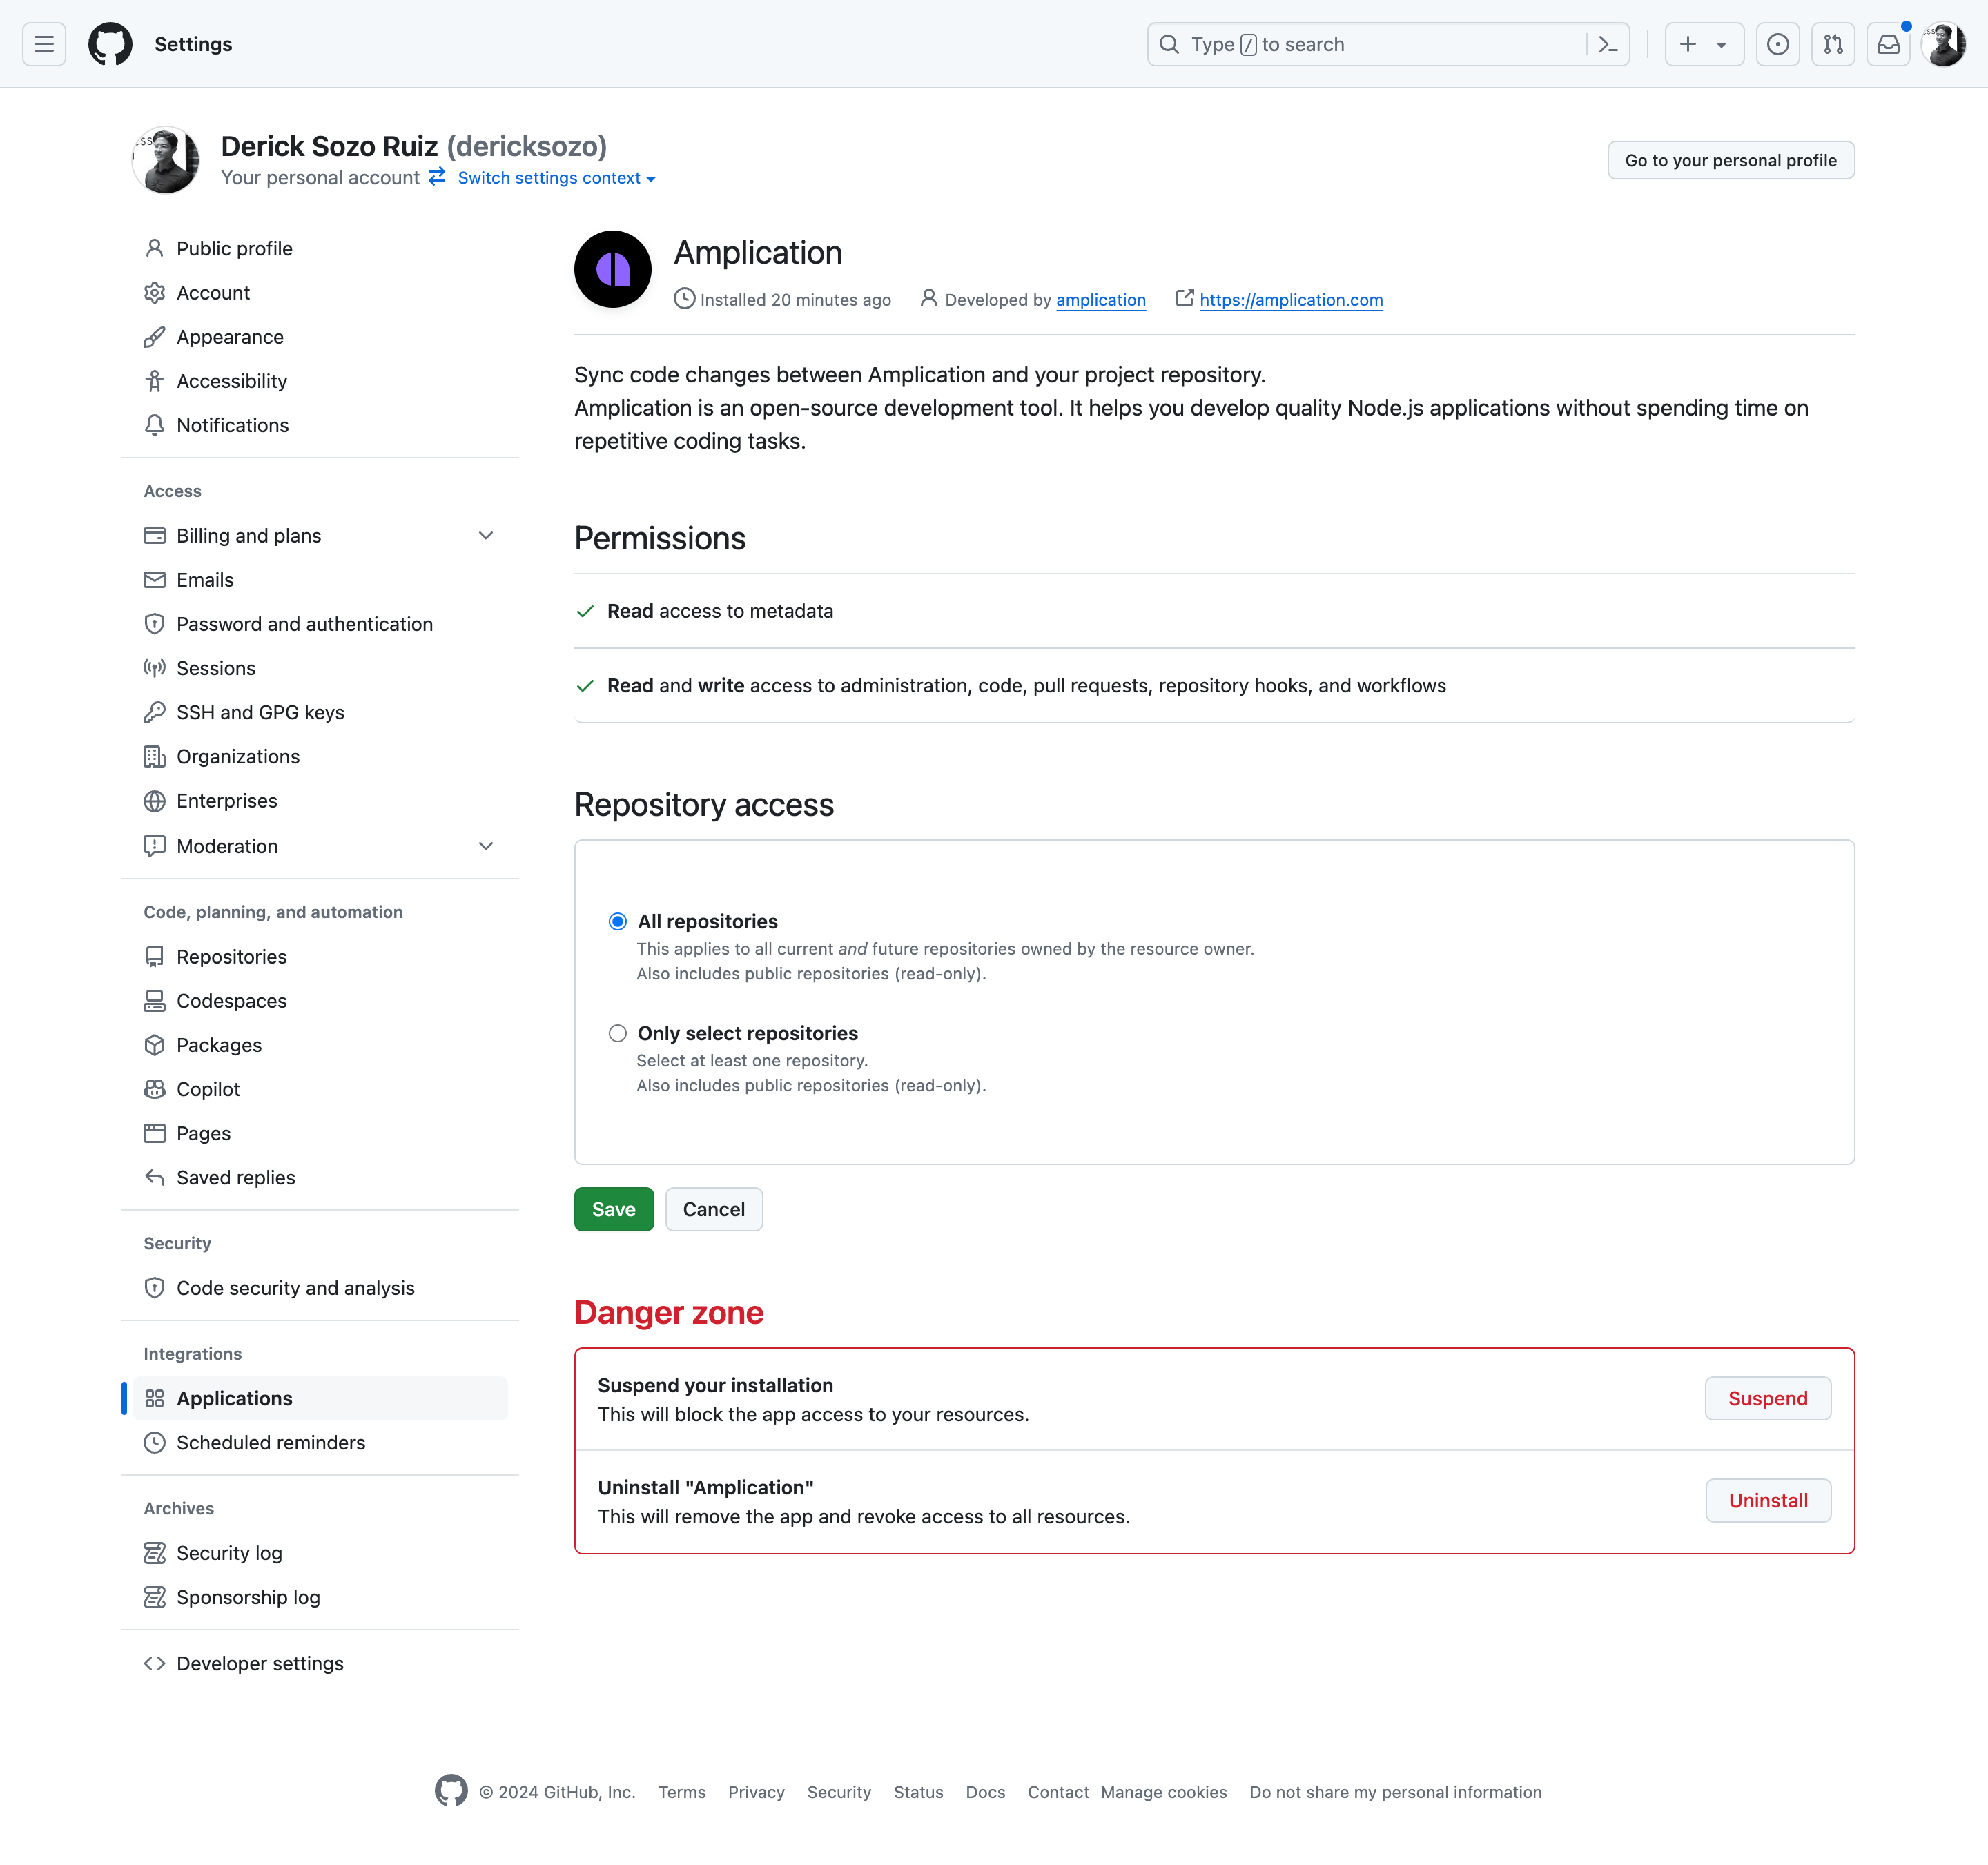The width and height of the screenshot is (1988, 1865).
Task: Expand Billing and plans chevron
Action: click(x=486, y=535)
